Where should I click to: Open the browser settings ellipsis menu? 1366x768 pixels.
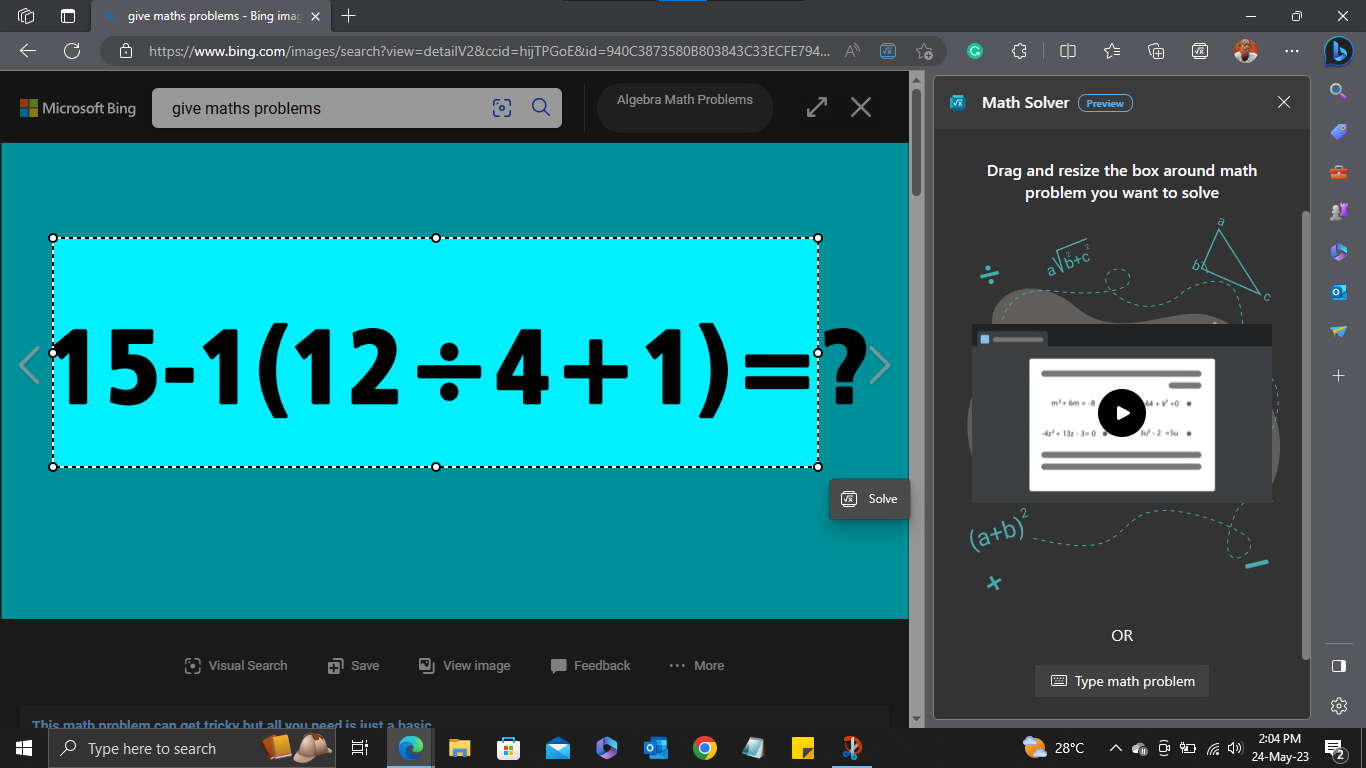1292,51
